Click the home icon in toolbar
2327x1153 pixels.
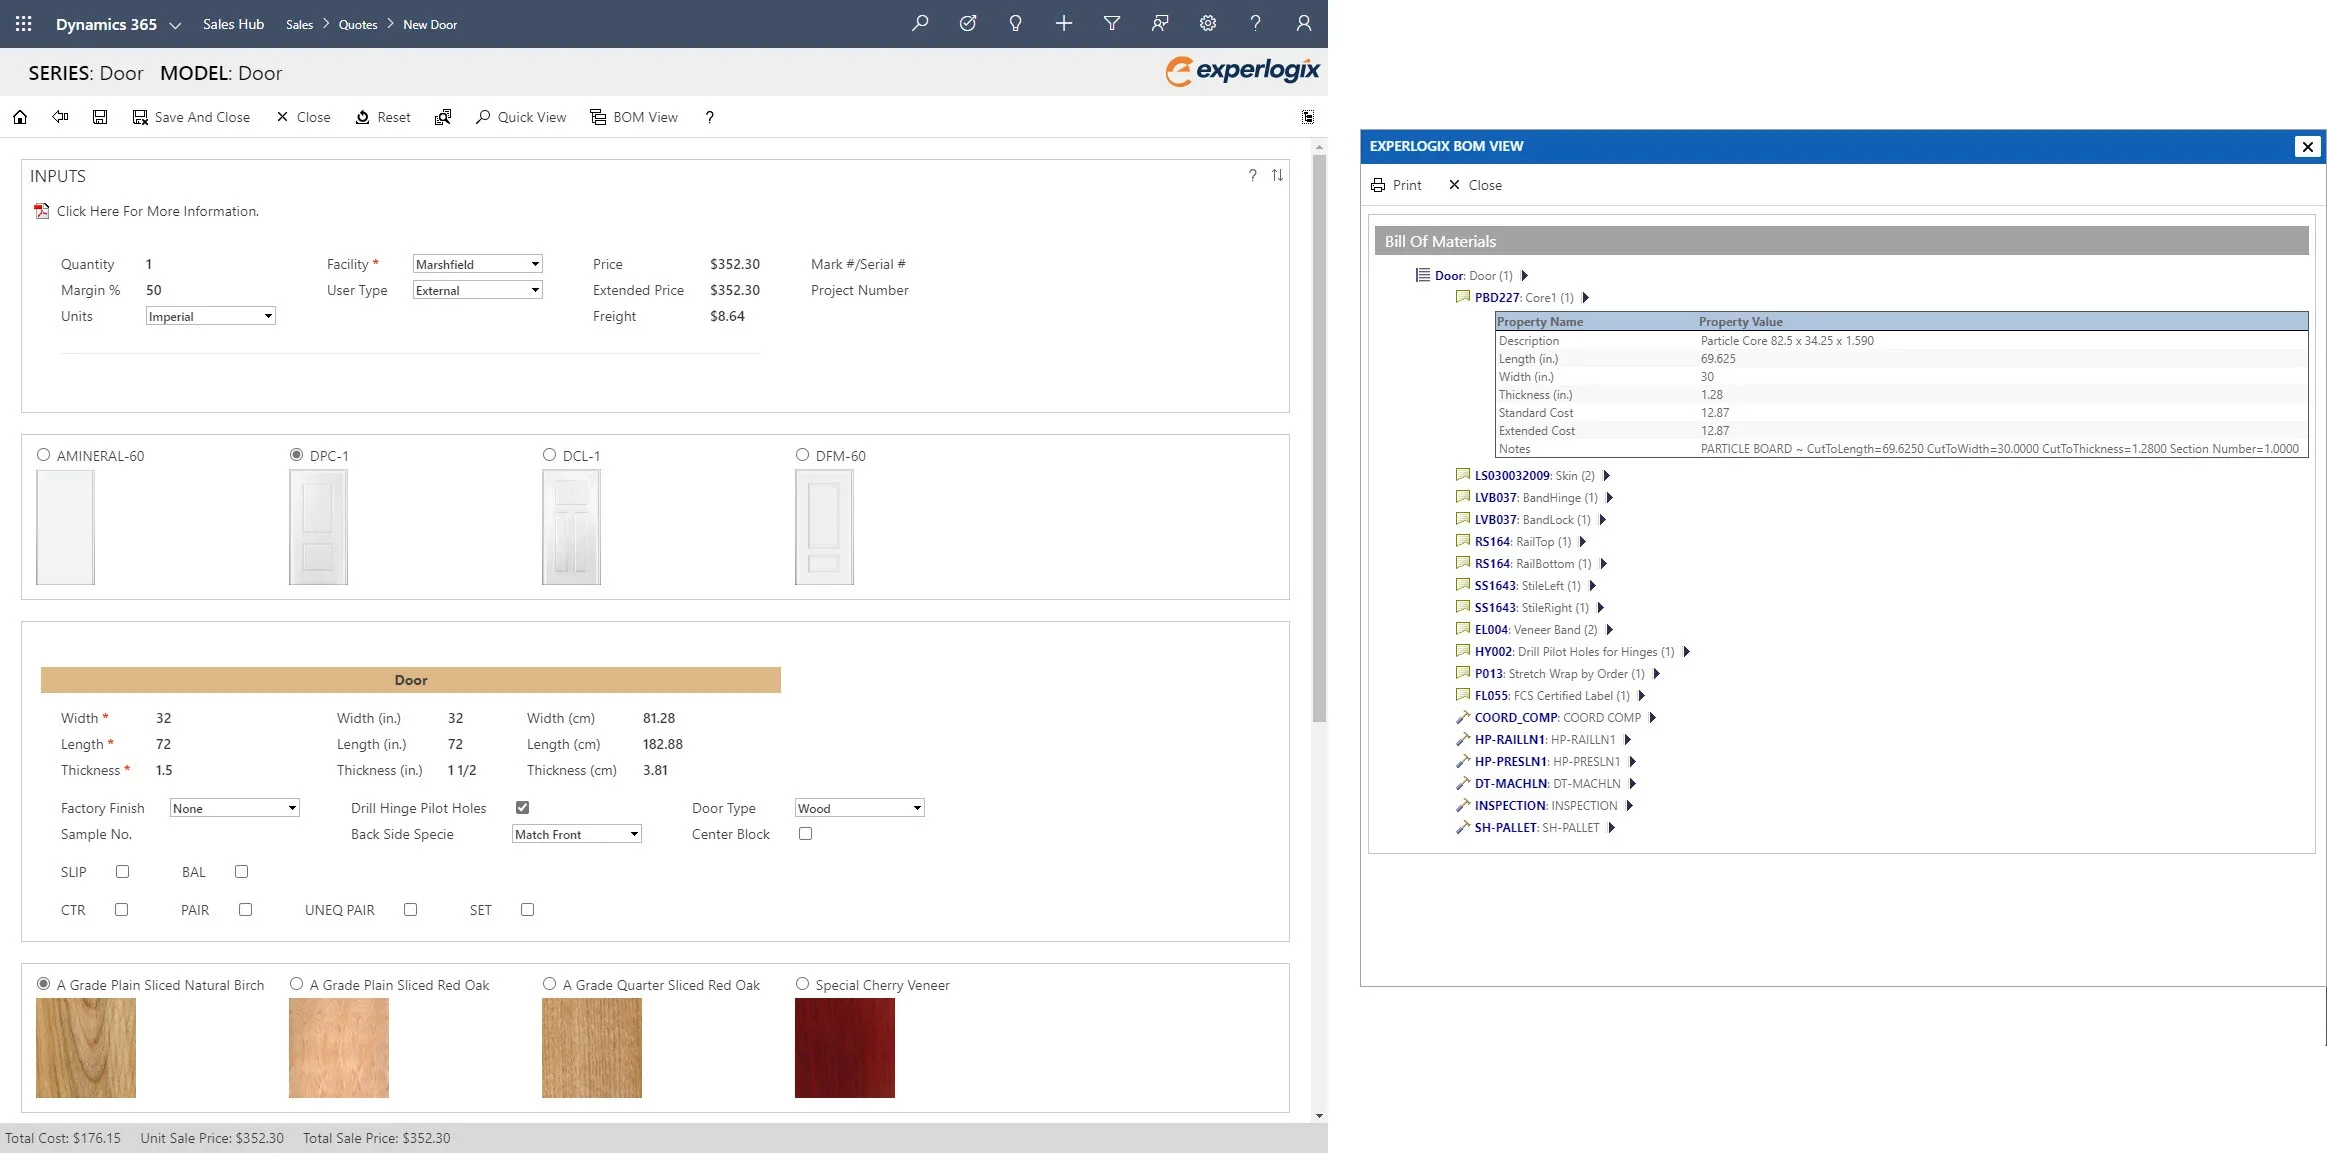tap(20, 117)
